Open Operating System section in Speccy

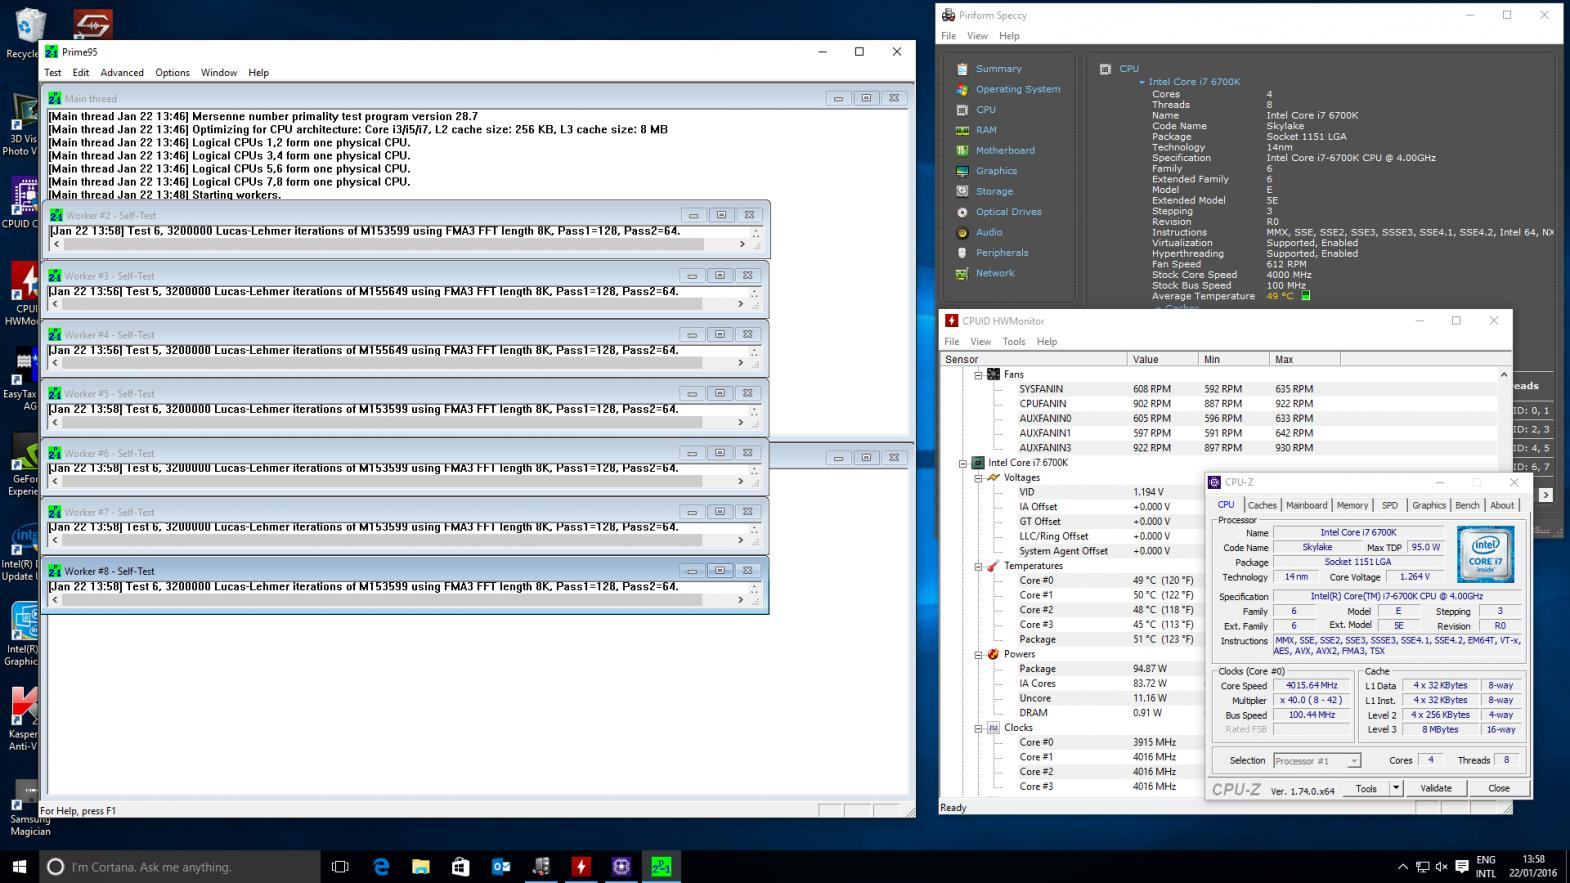tap(1017, 89)
